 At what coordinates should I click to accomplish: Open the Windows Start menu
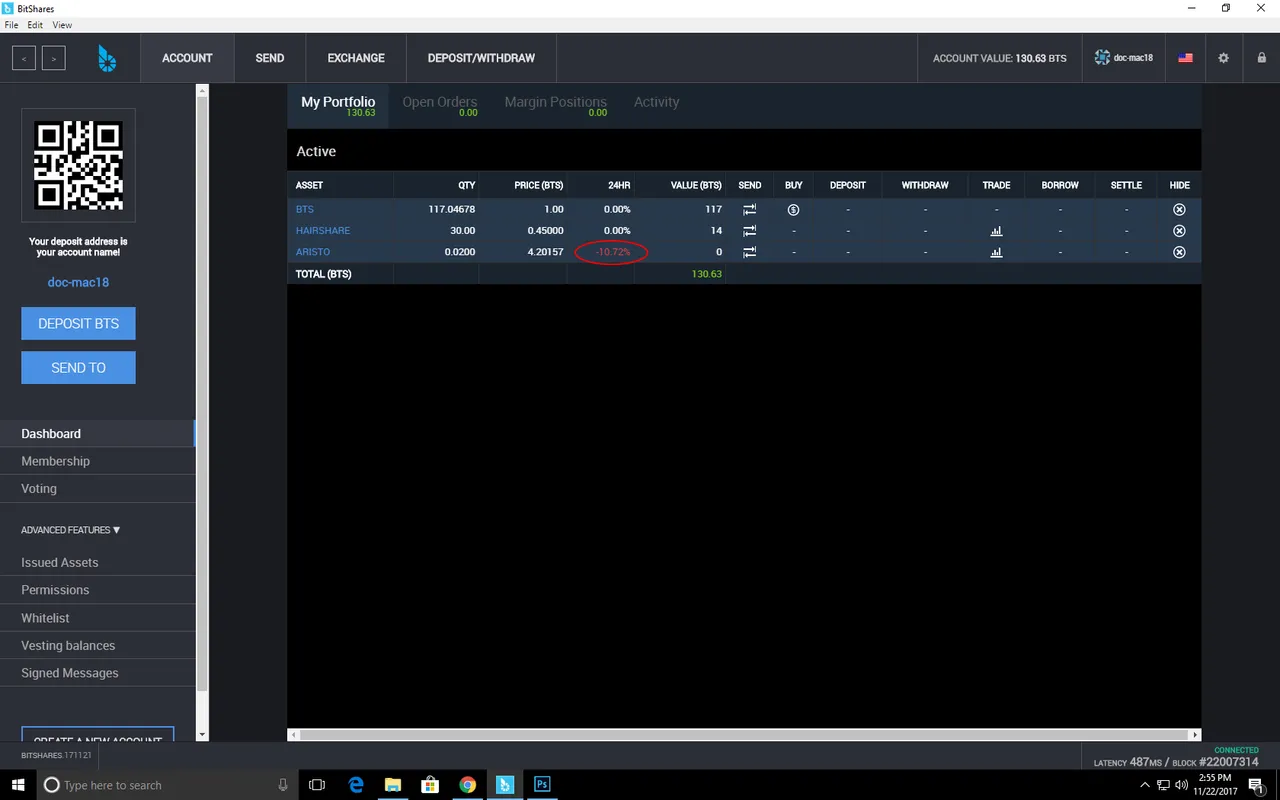point(19,785)
